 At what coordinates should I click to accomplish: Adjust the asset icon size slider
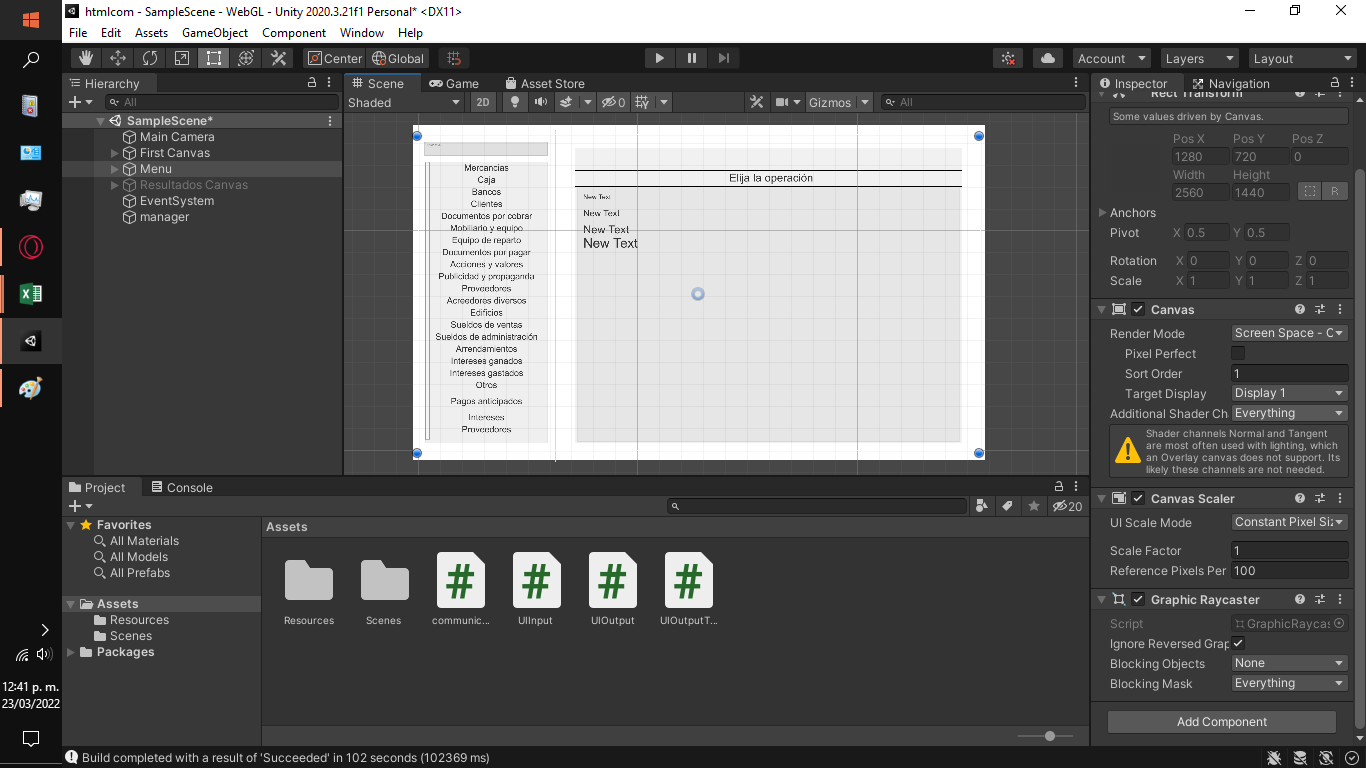coord(1049,736)
